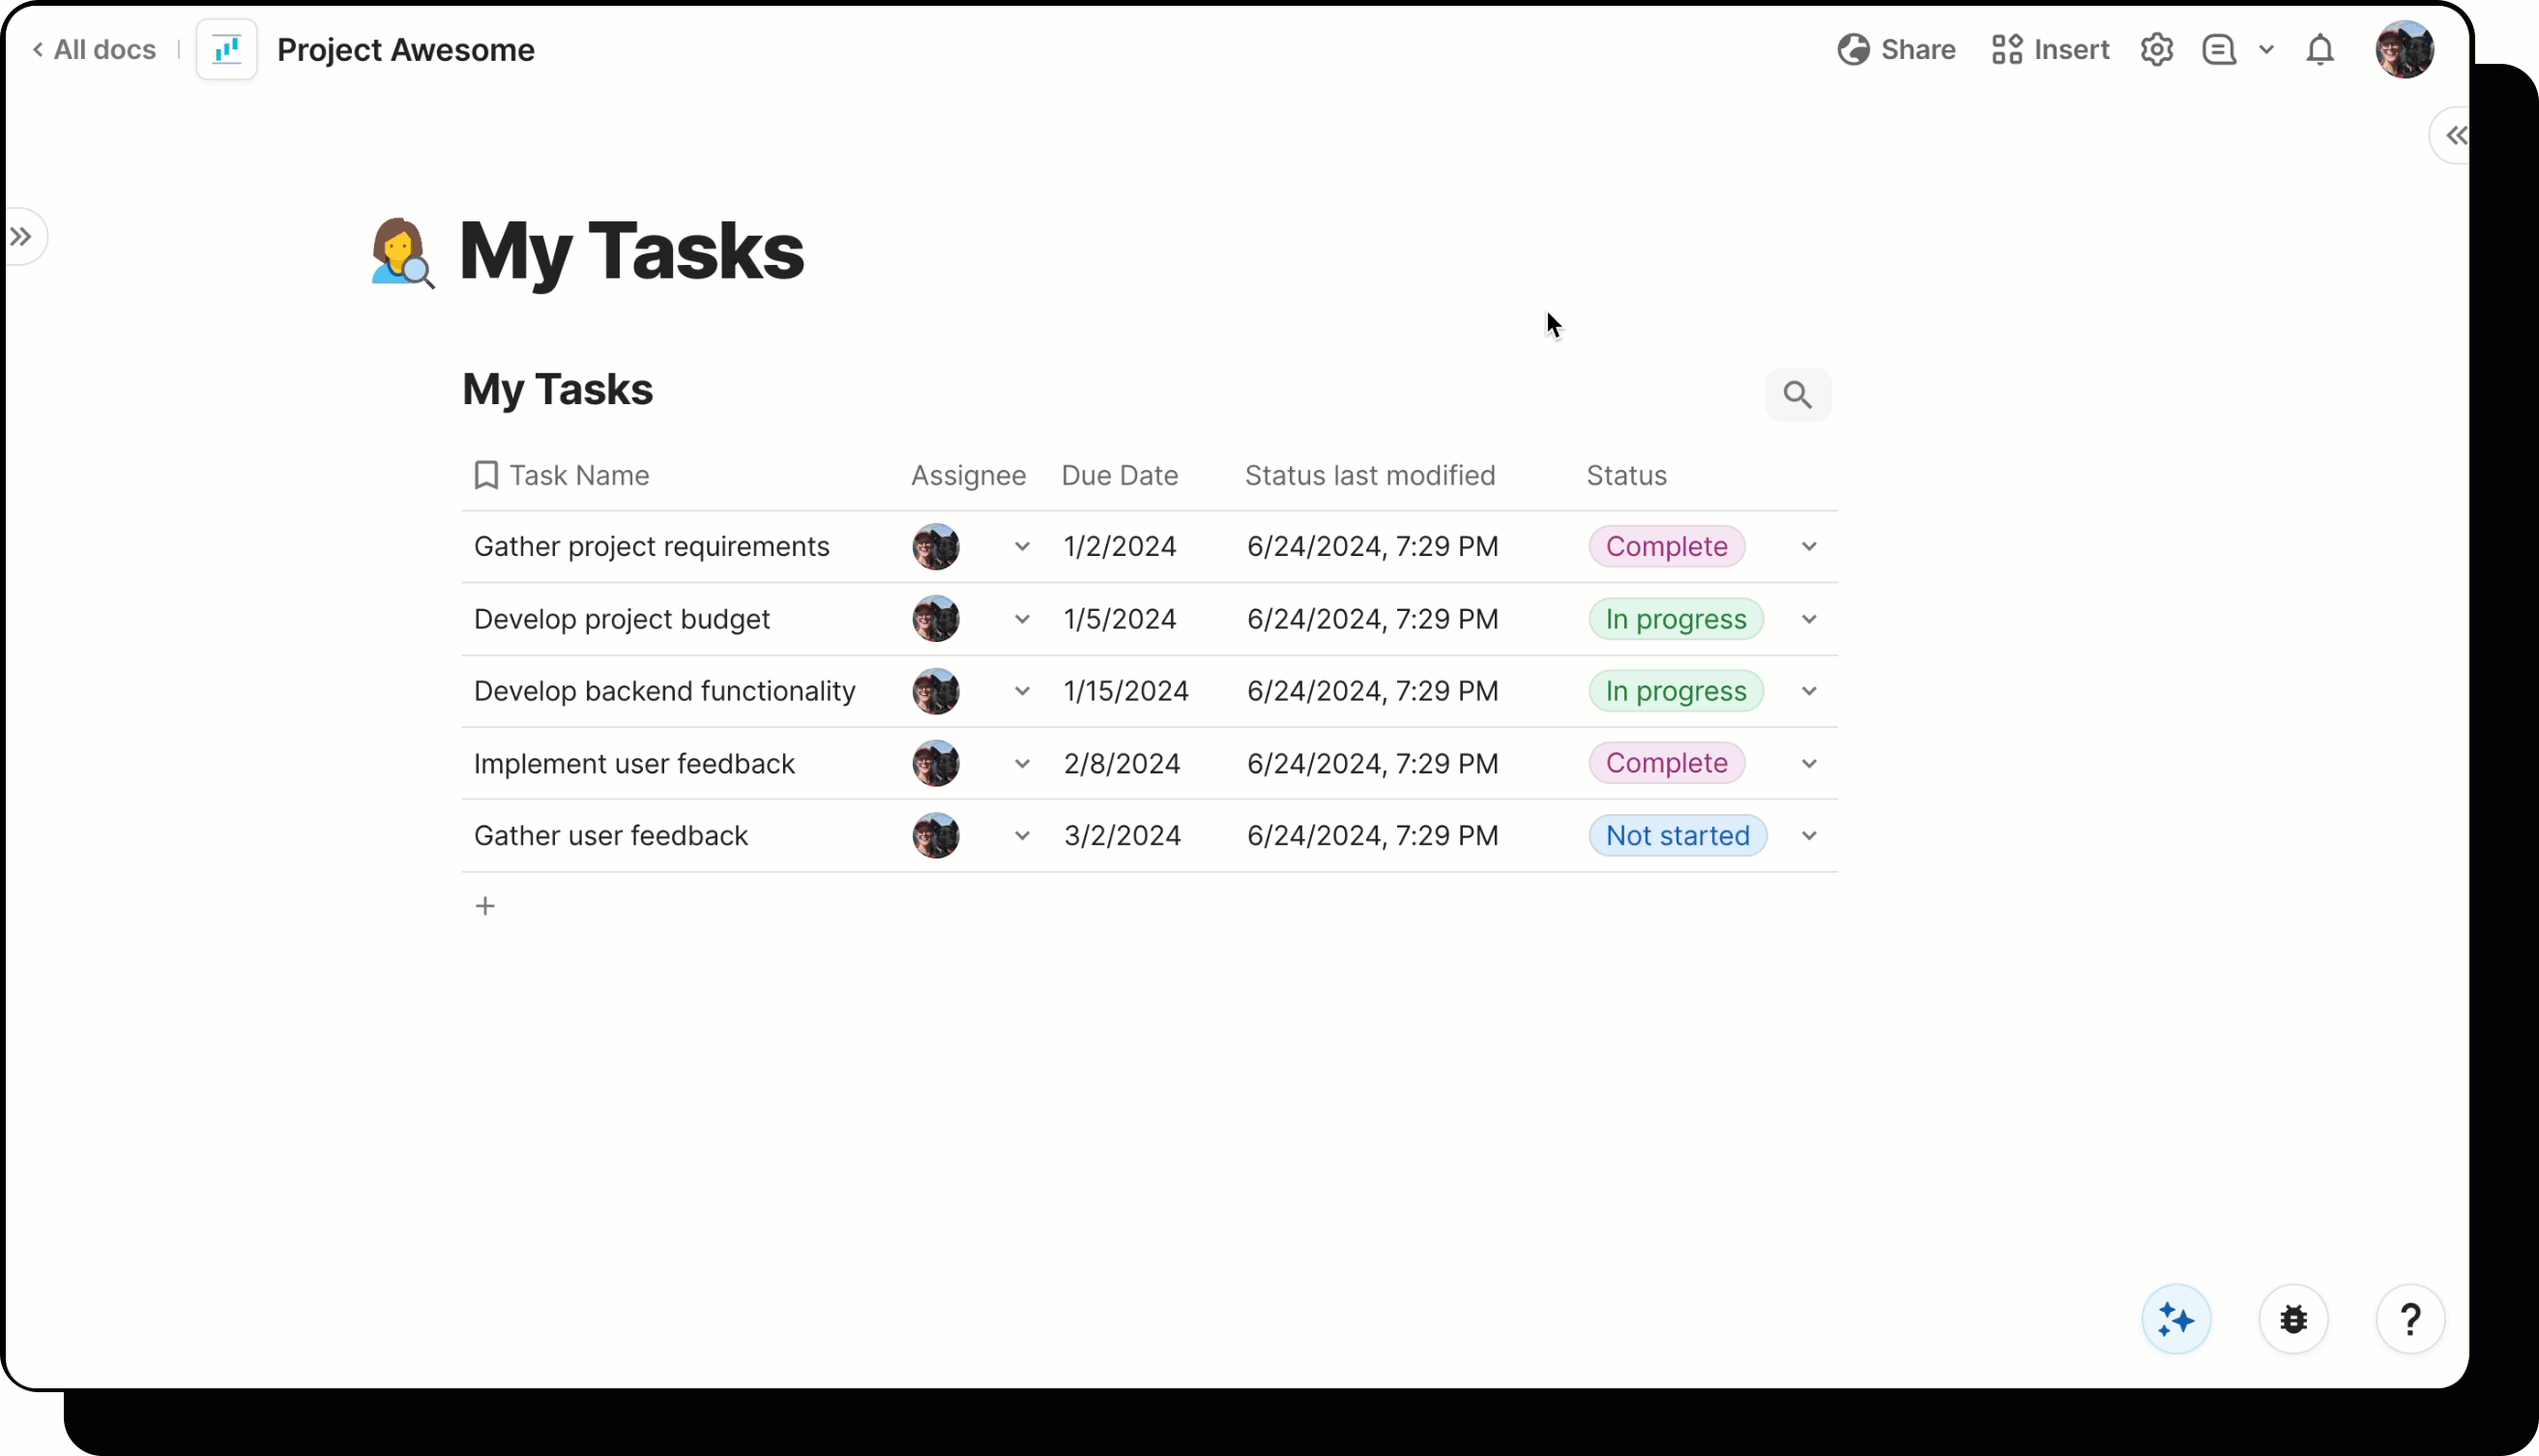Return to All docs
Viewport: 2539px width, 1456px height.
coord(94,49)
